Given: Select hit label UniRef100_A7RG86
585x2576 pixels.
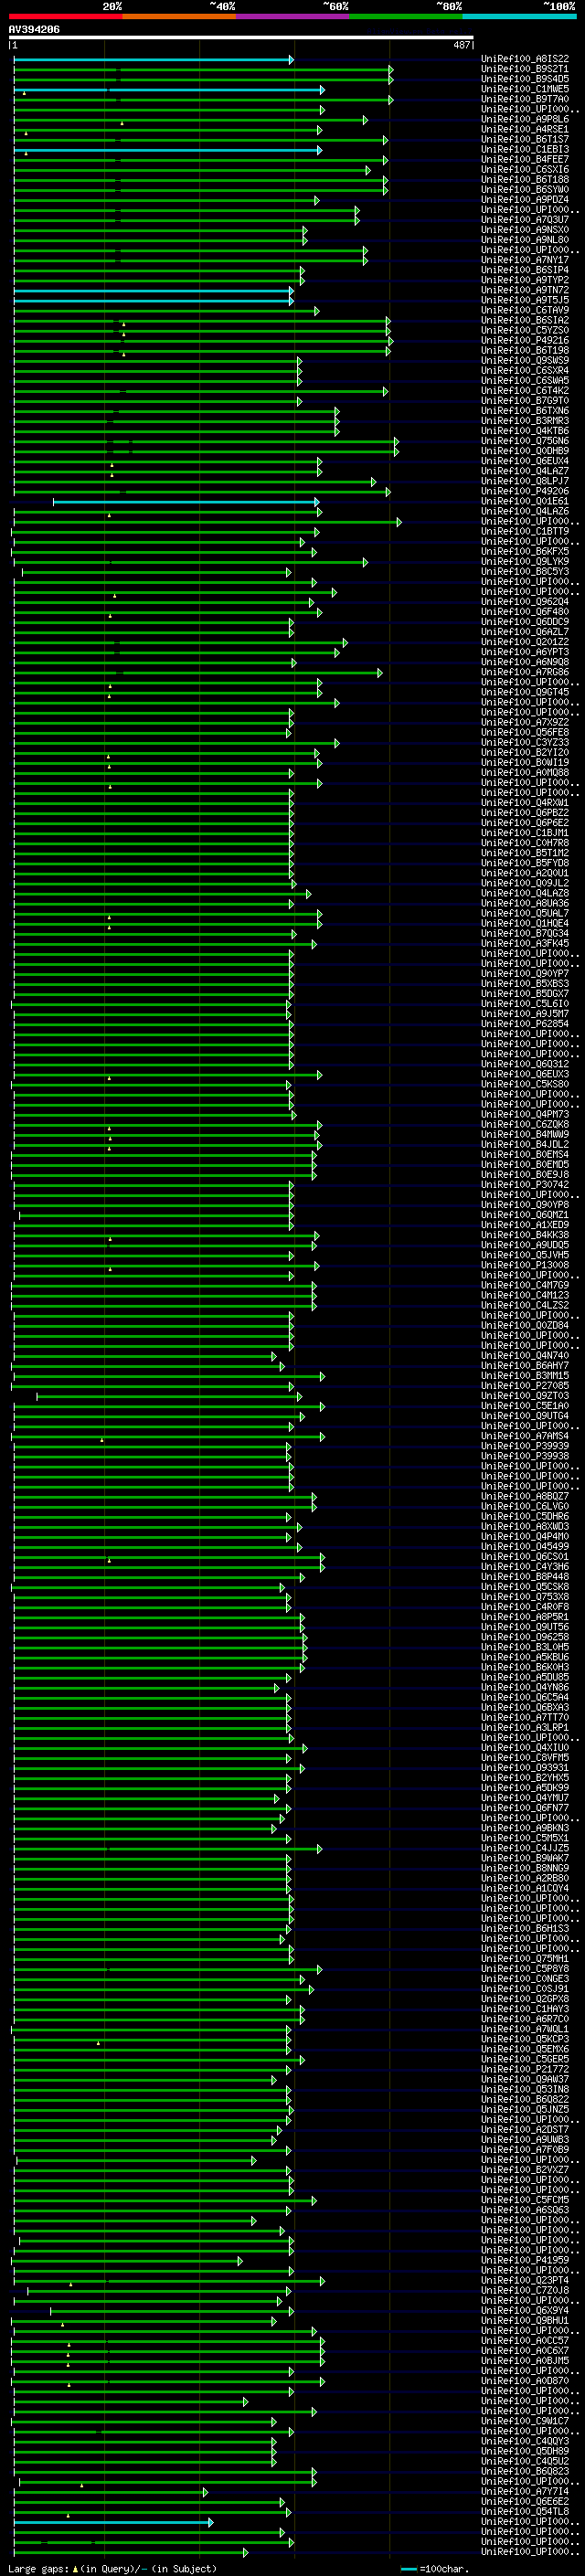Looking at the screenshot, I should tap(525, 672).
